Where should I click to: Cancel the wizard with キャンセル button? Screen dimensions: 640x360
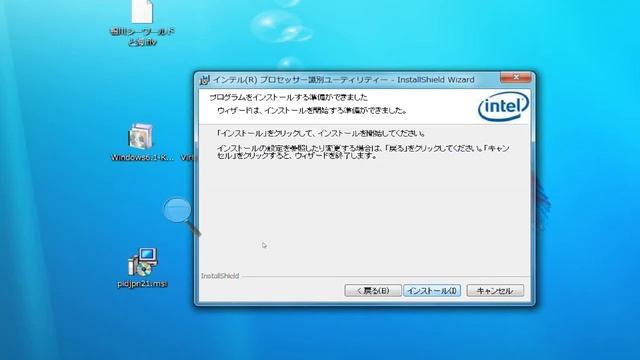[x=495, y=291]
